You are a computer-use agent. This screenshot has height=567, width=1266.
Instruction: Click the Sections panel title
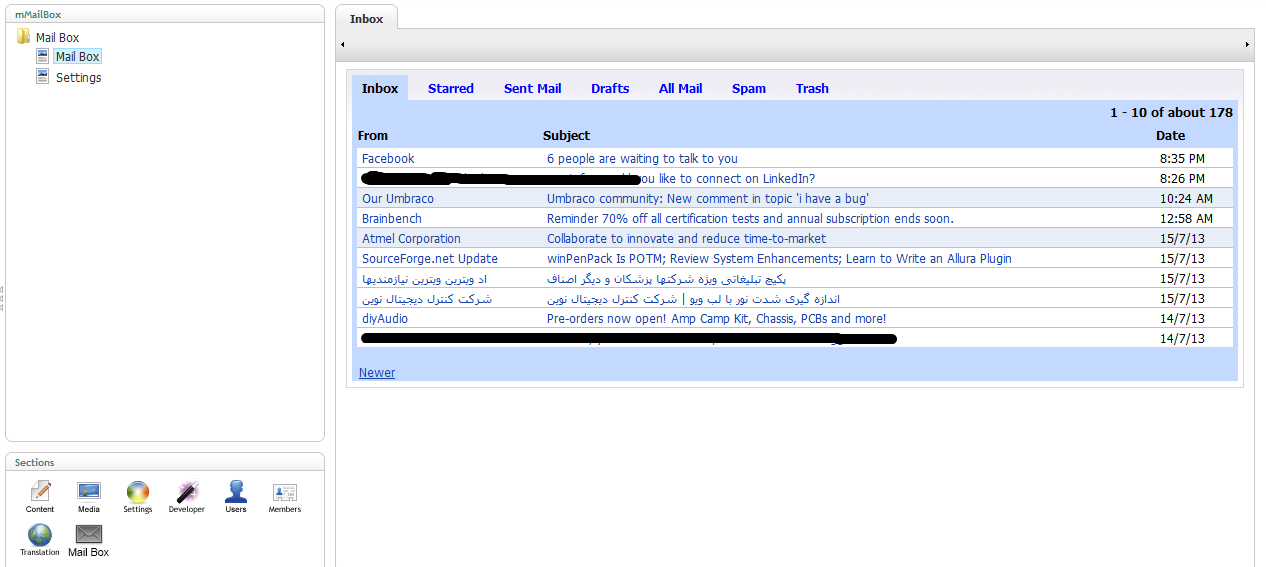[35, 462]
